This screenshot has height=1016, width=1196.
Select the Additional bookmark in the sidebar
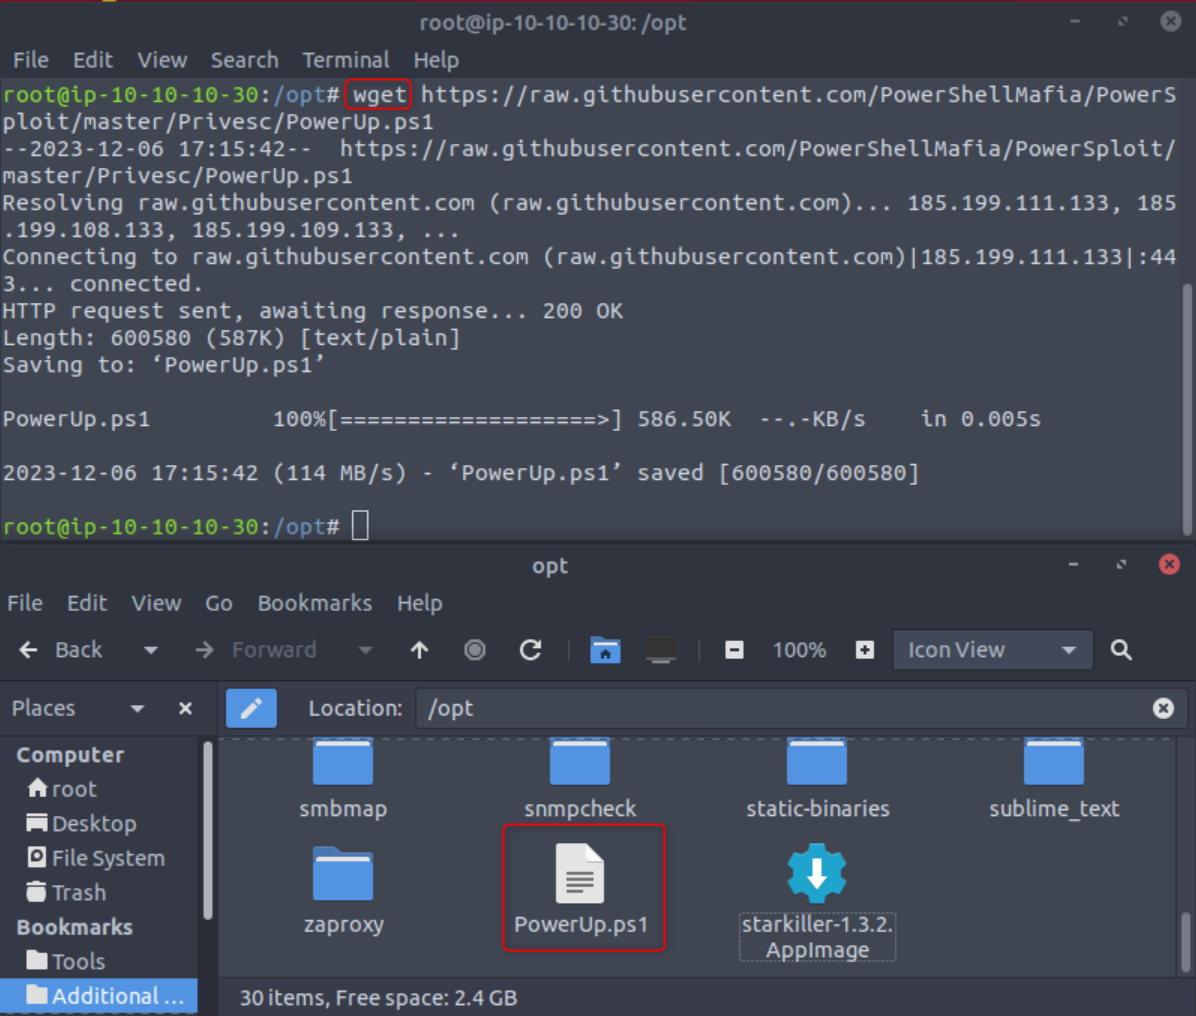click(100, 995)
